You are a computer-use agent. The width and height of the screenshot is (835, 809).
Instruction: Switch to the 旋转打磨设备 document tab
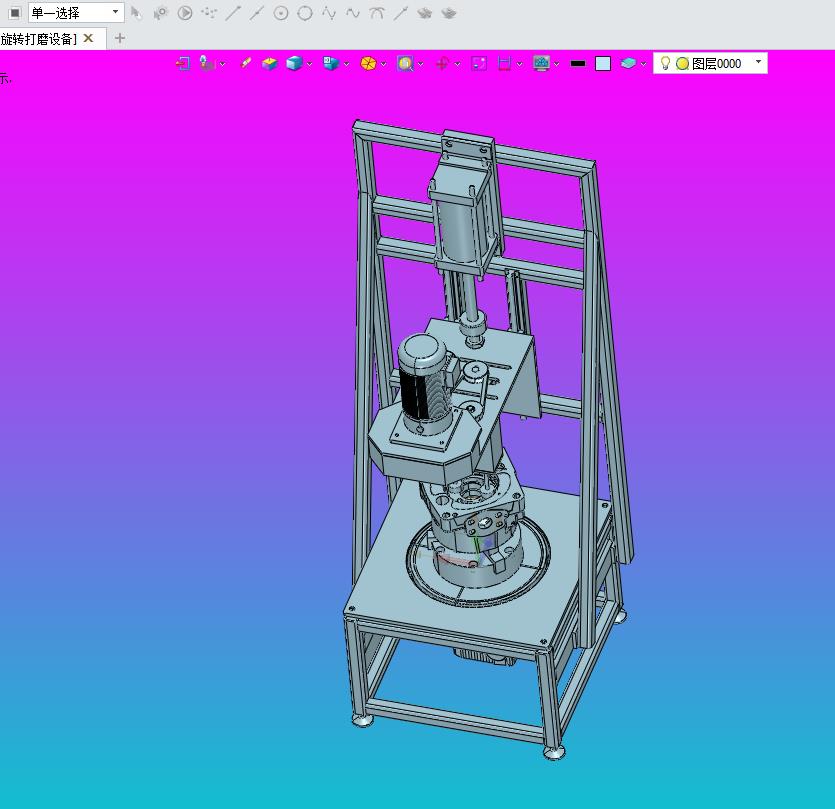click(x=39, y=39)
